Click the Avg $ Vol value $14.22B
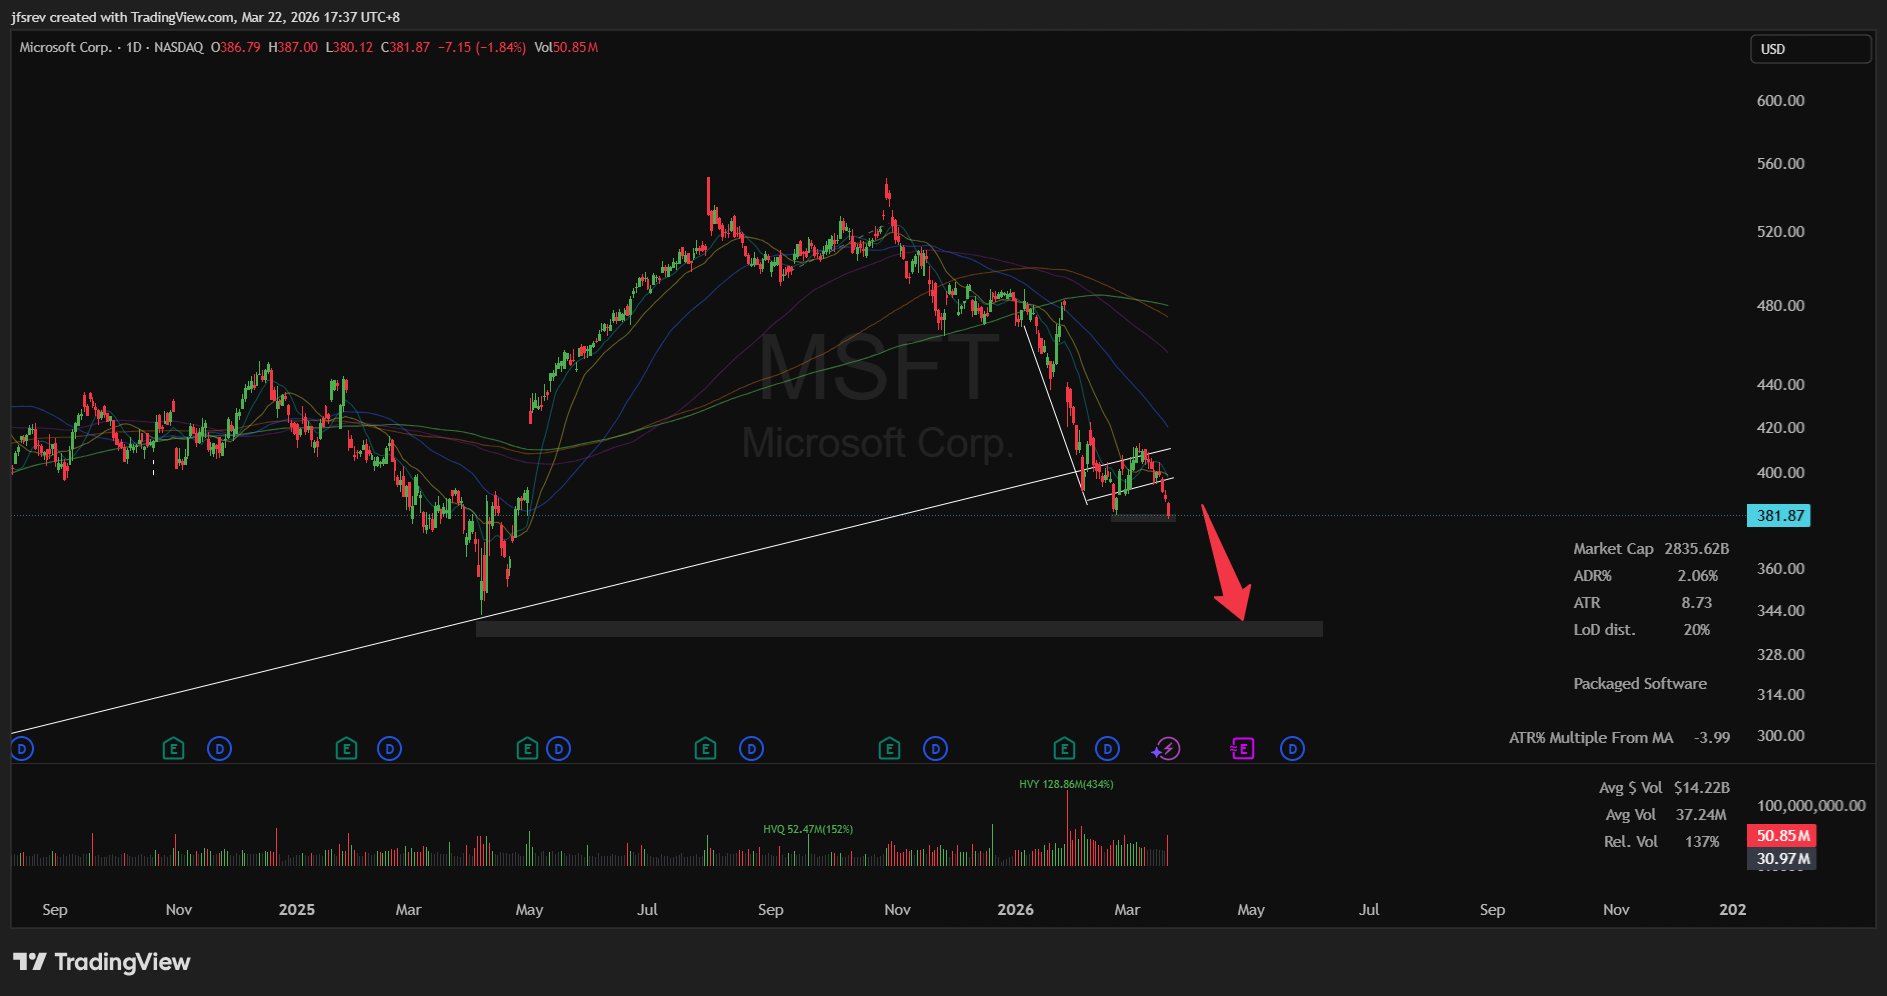 tap(1702, 788)
